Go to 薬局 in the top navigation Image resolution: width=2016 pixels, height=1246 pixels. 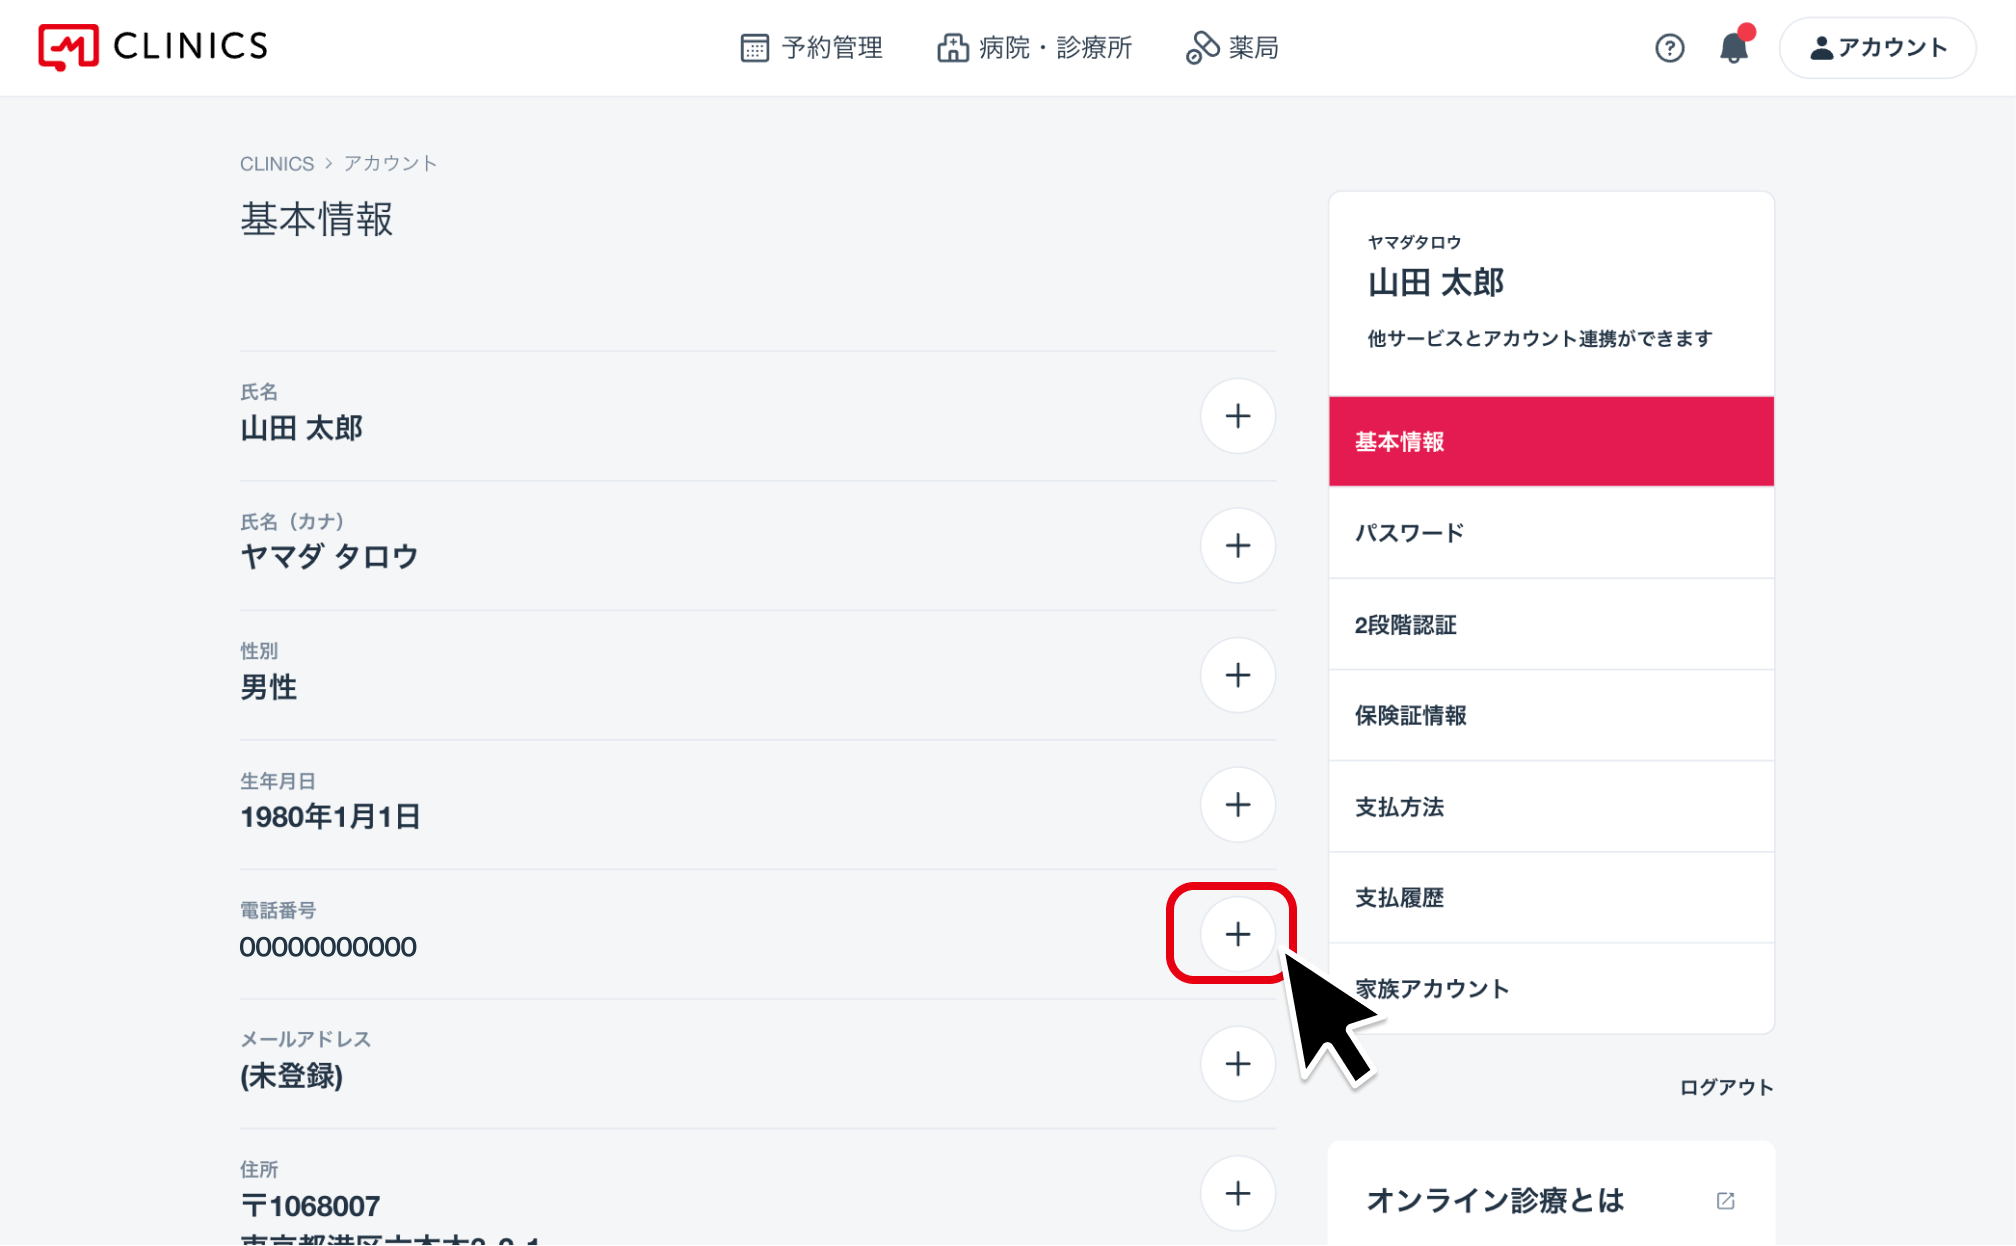point(1232,47)
